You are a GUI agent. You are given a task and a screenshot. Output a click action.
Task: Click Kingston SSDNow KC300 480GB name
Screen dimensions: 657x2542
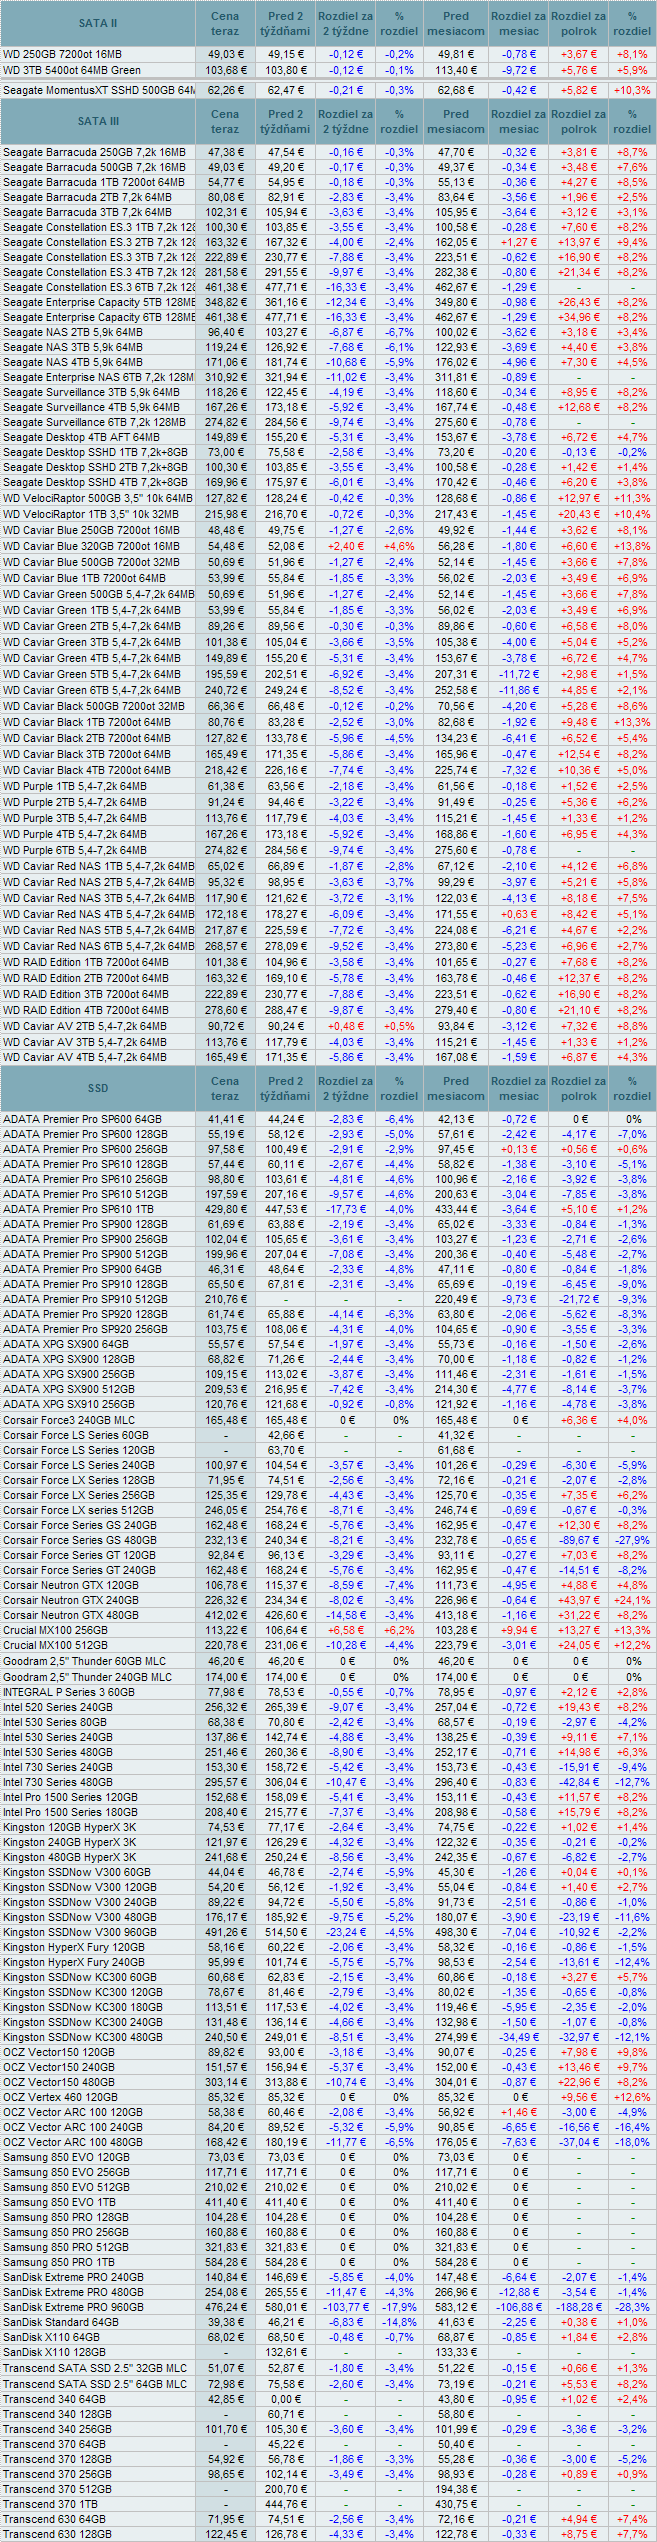coord(83,2038)
